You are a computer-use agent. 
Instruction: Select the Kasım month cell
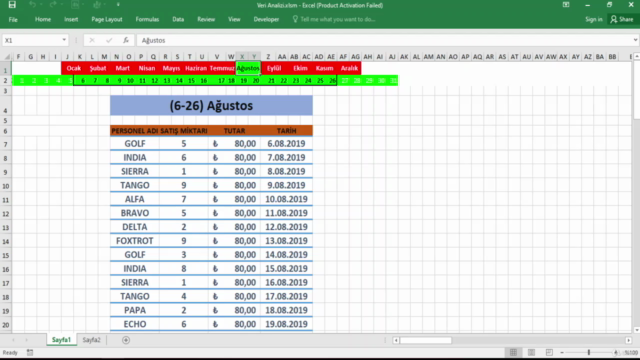324,68
